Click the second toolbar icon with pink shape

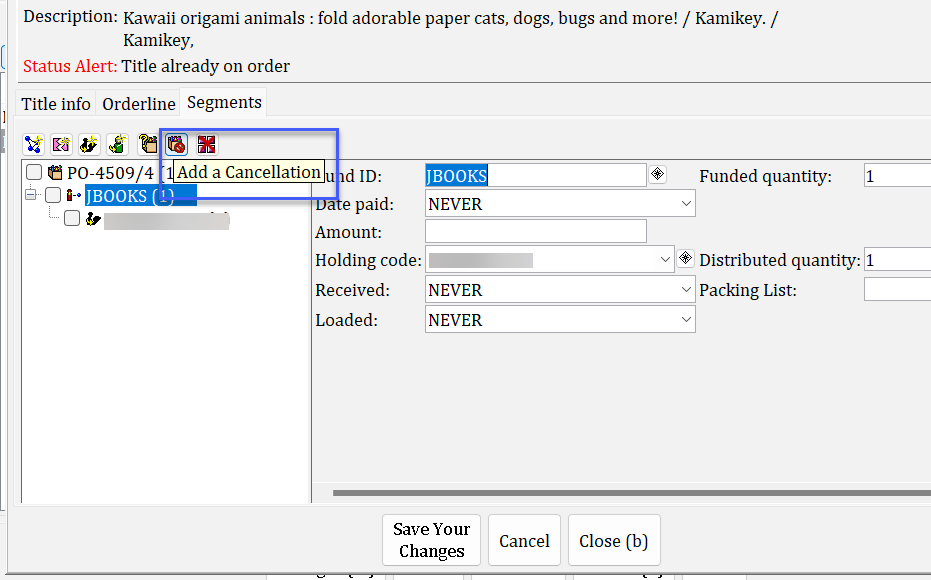(x=61, y=144)
